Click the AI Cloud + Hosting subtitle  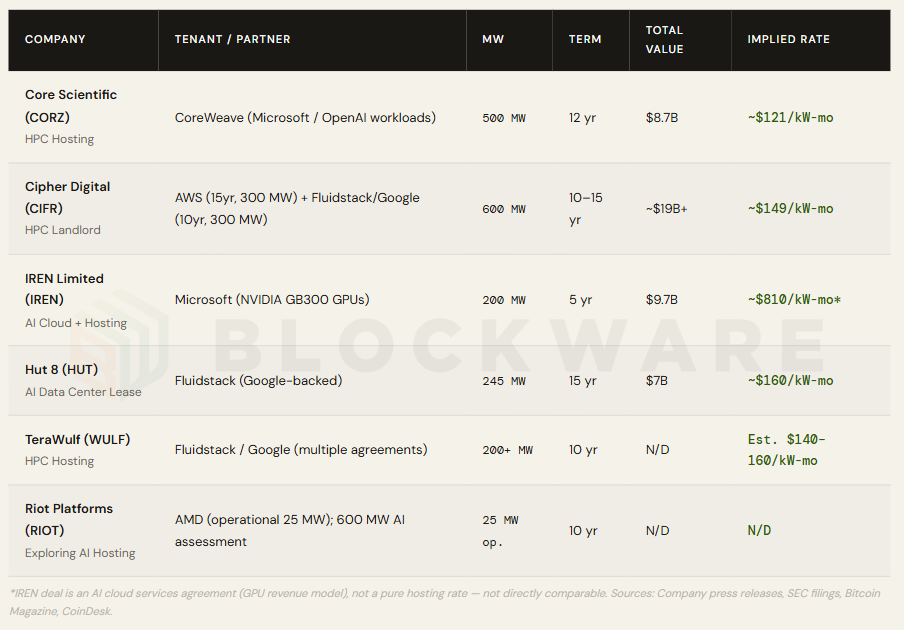[76, 323]
